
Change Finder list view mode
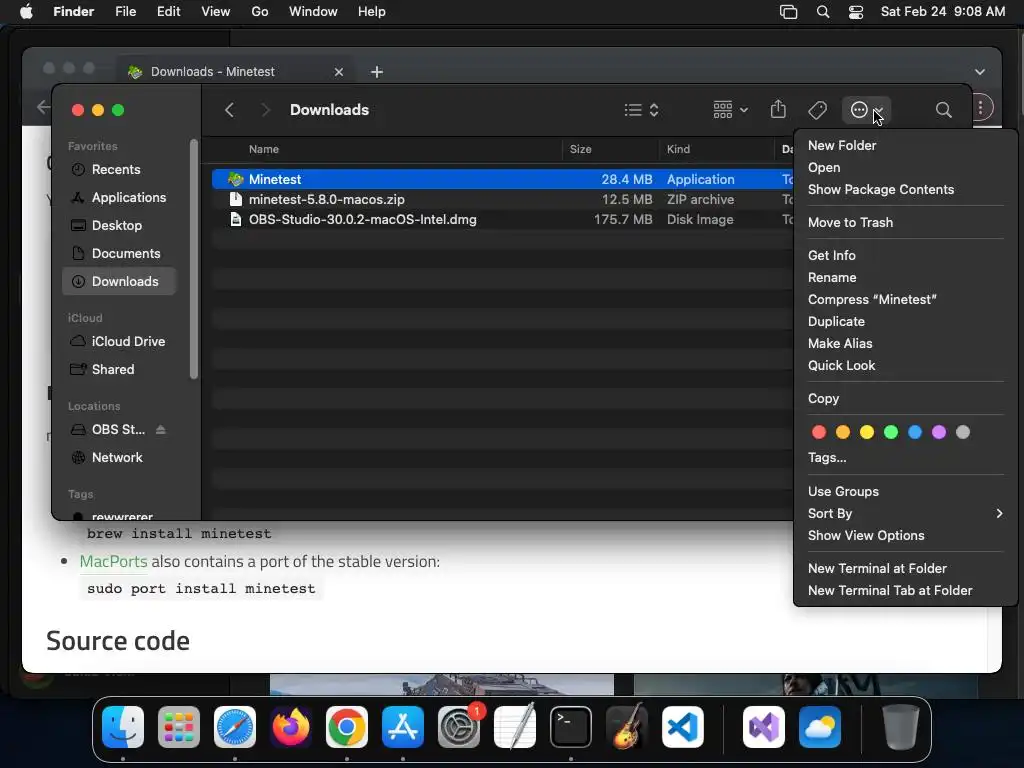(x=641, y=110)
